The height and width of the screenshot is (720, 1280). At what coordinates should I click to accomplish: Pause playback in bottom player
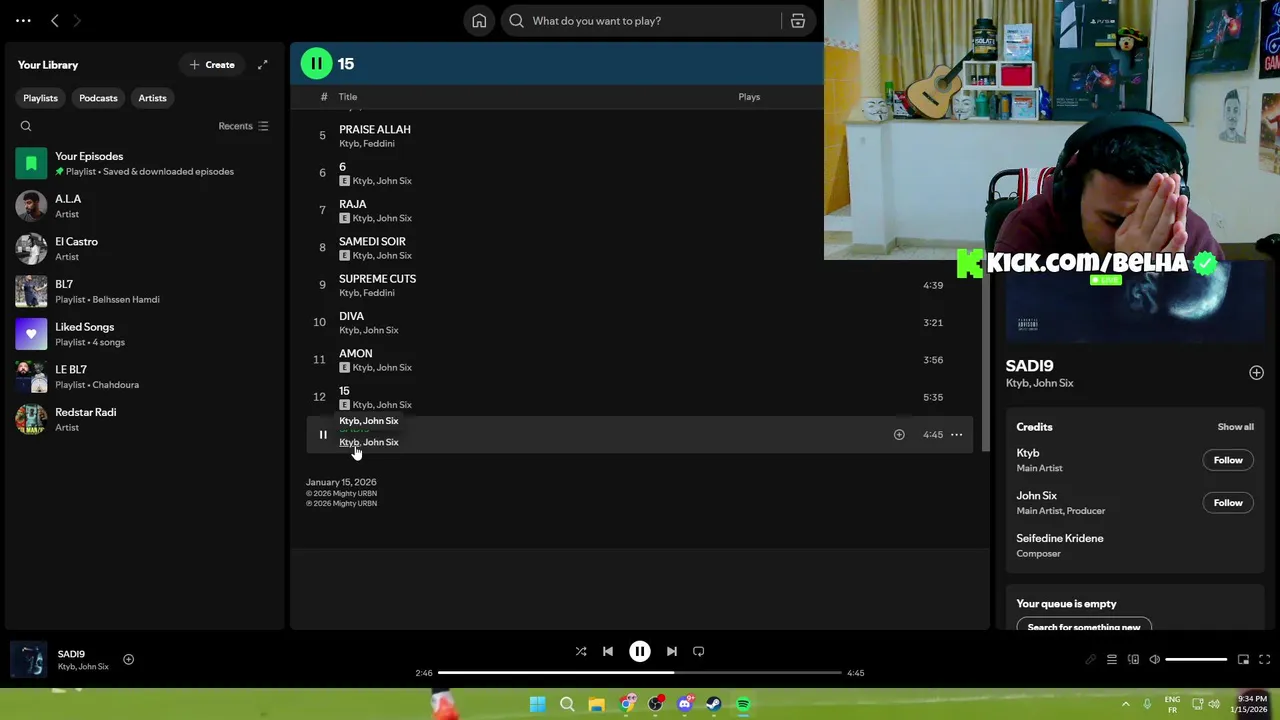click(640, 652)
